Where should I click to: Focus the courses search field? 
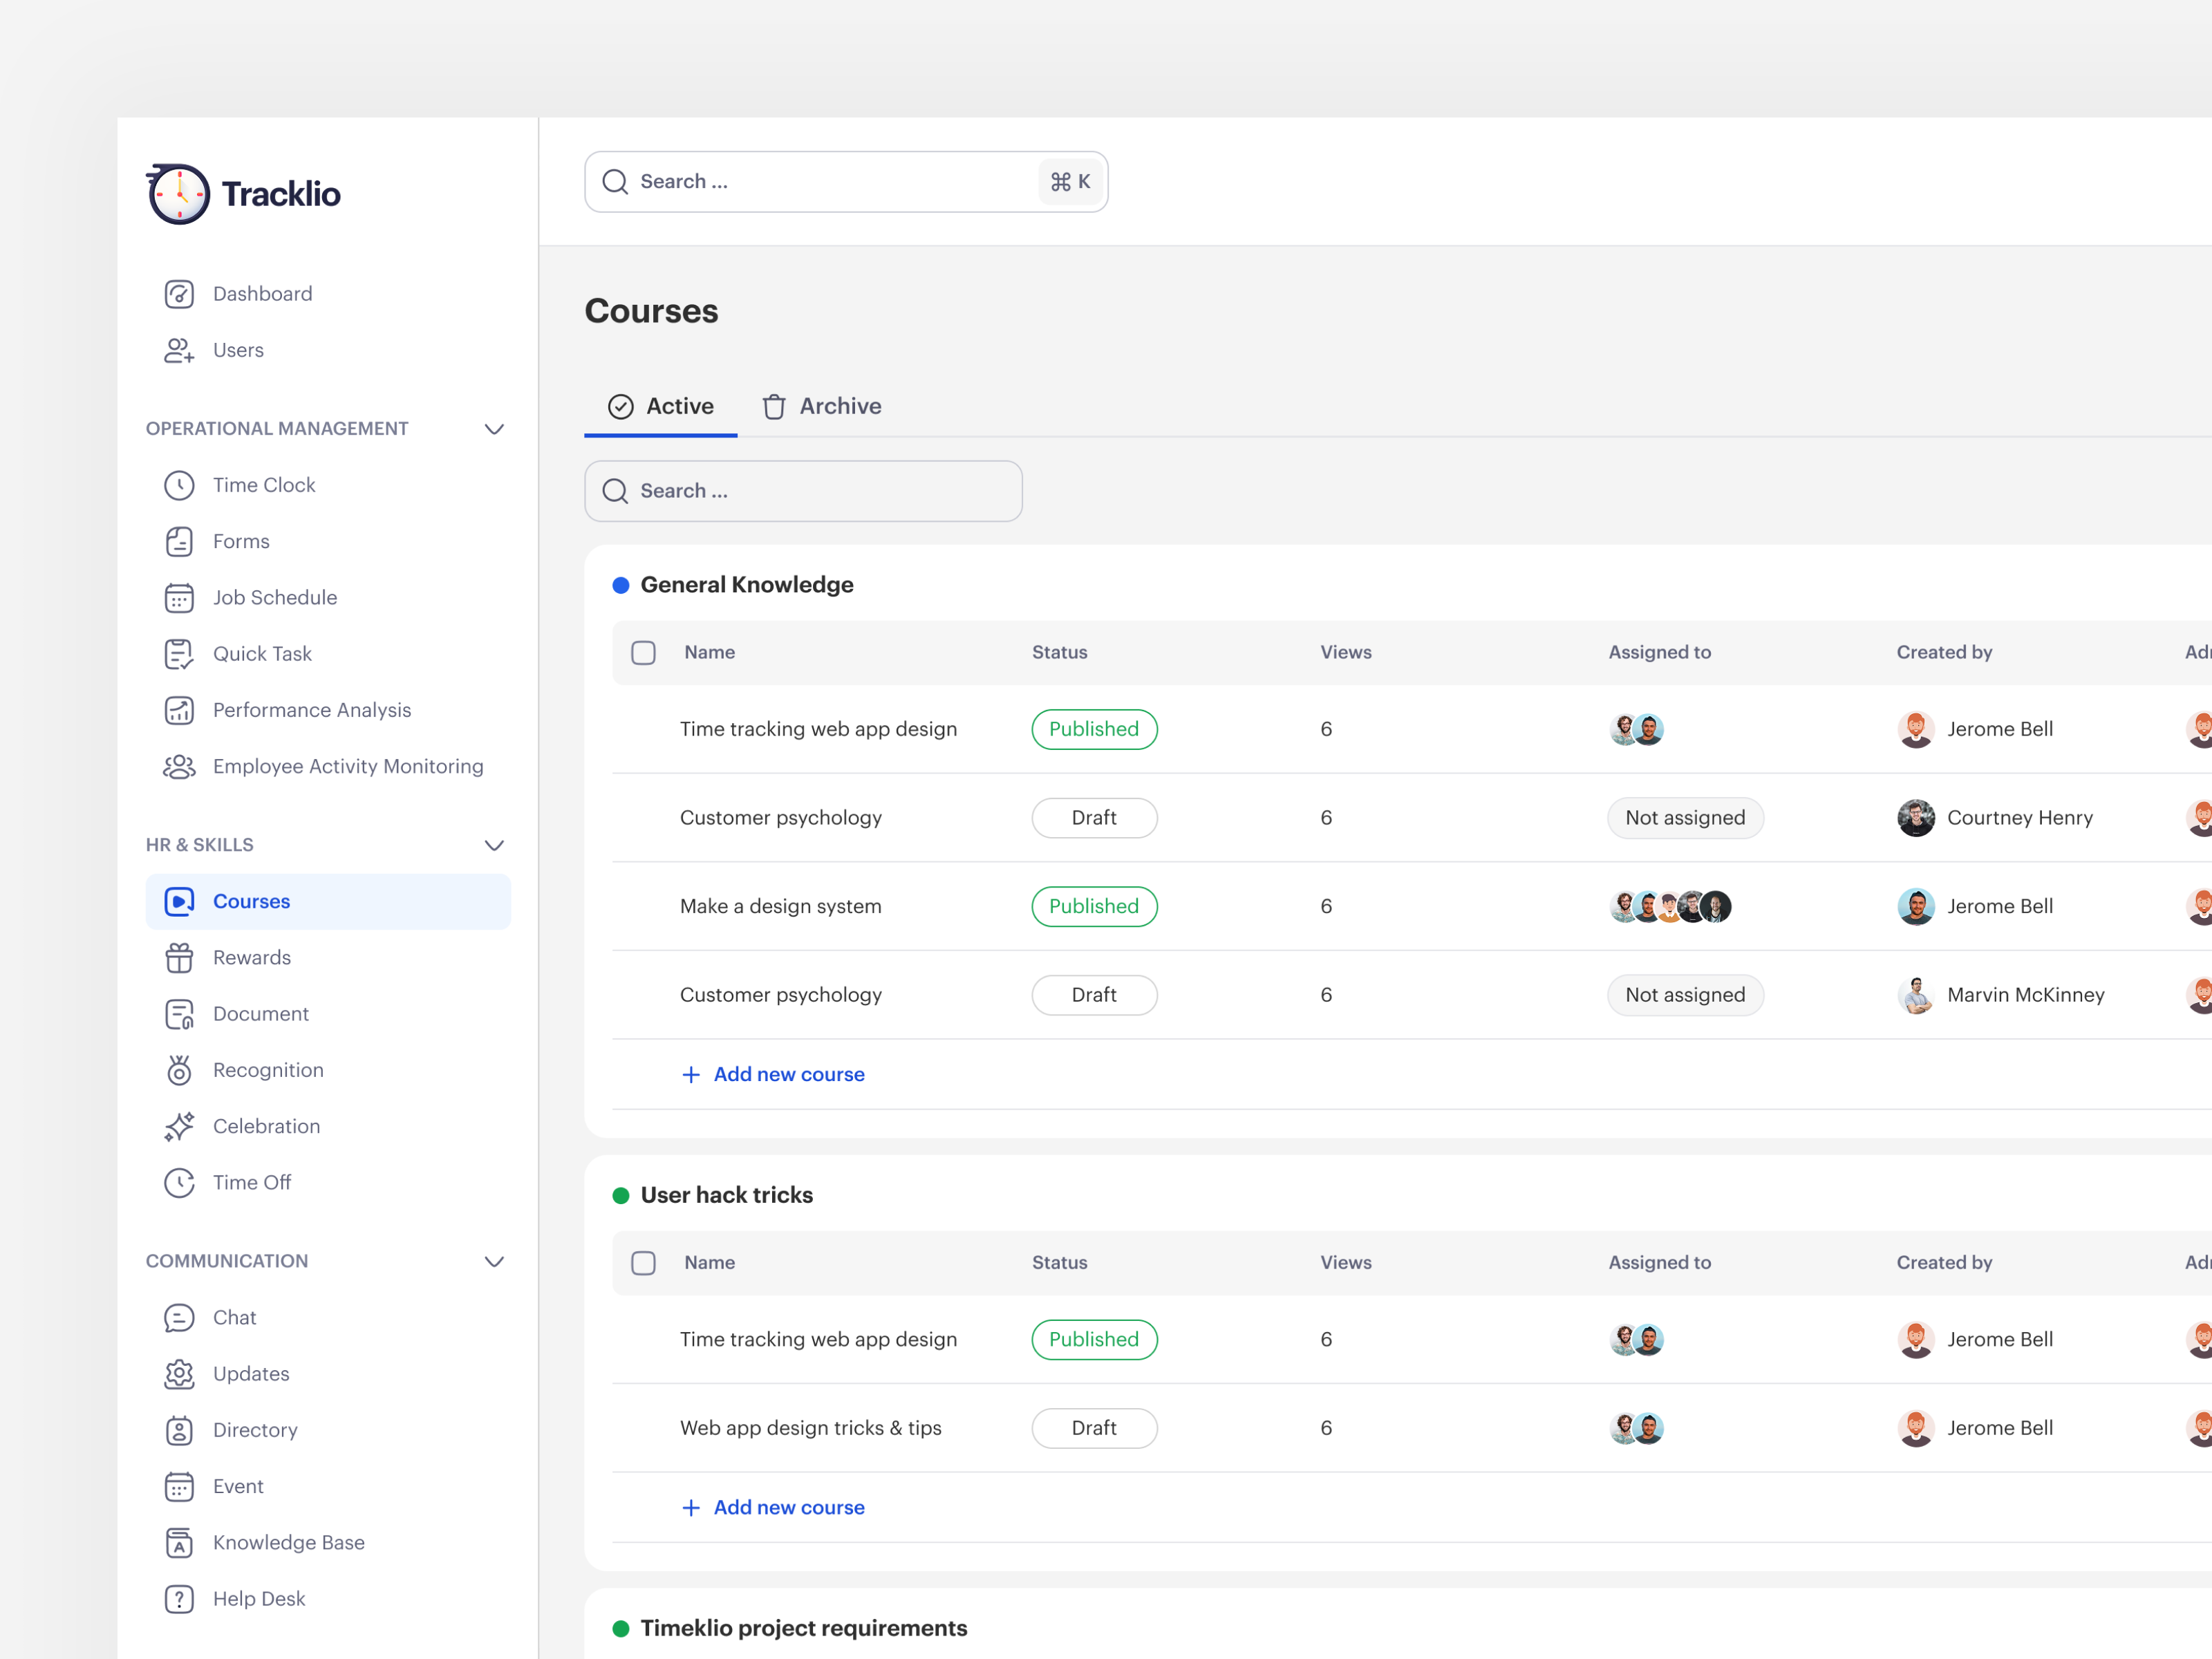(803, 491)
